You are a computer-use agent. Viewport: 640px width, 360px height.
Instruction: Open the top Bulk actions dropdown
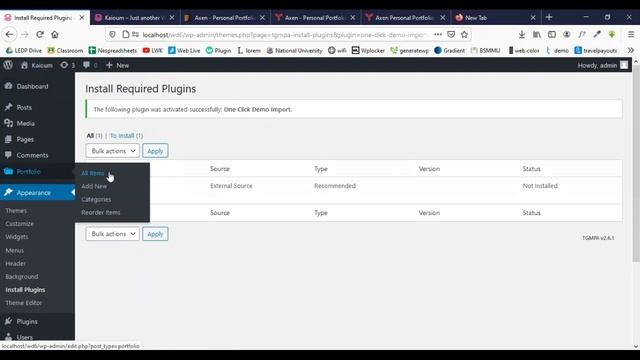click(x=113, y=151)
